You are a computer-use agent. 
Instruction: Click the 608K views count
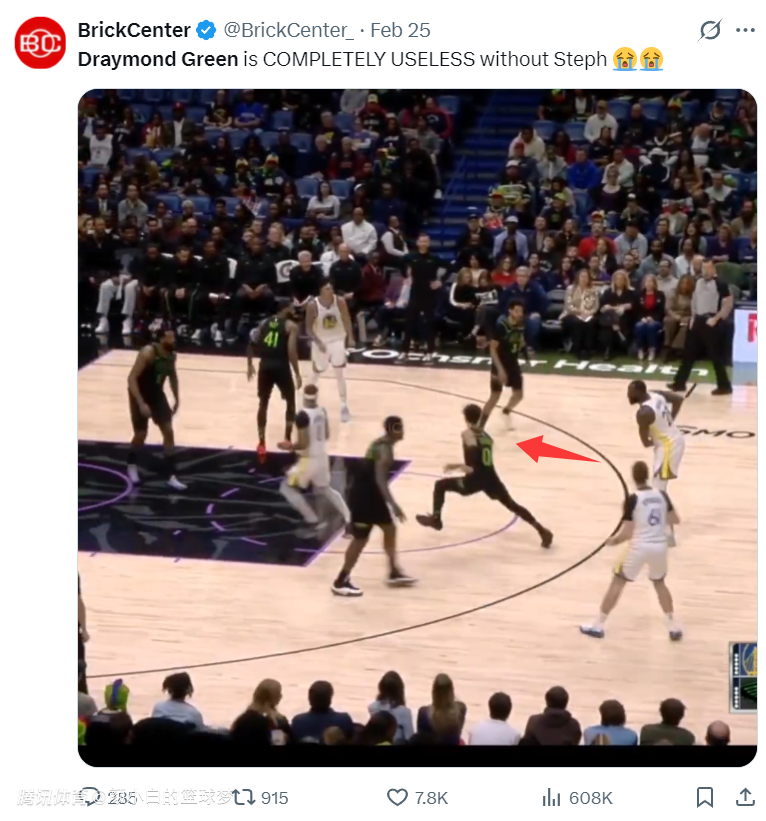[x=591, y=797]
